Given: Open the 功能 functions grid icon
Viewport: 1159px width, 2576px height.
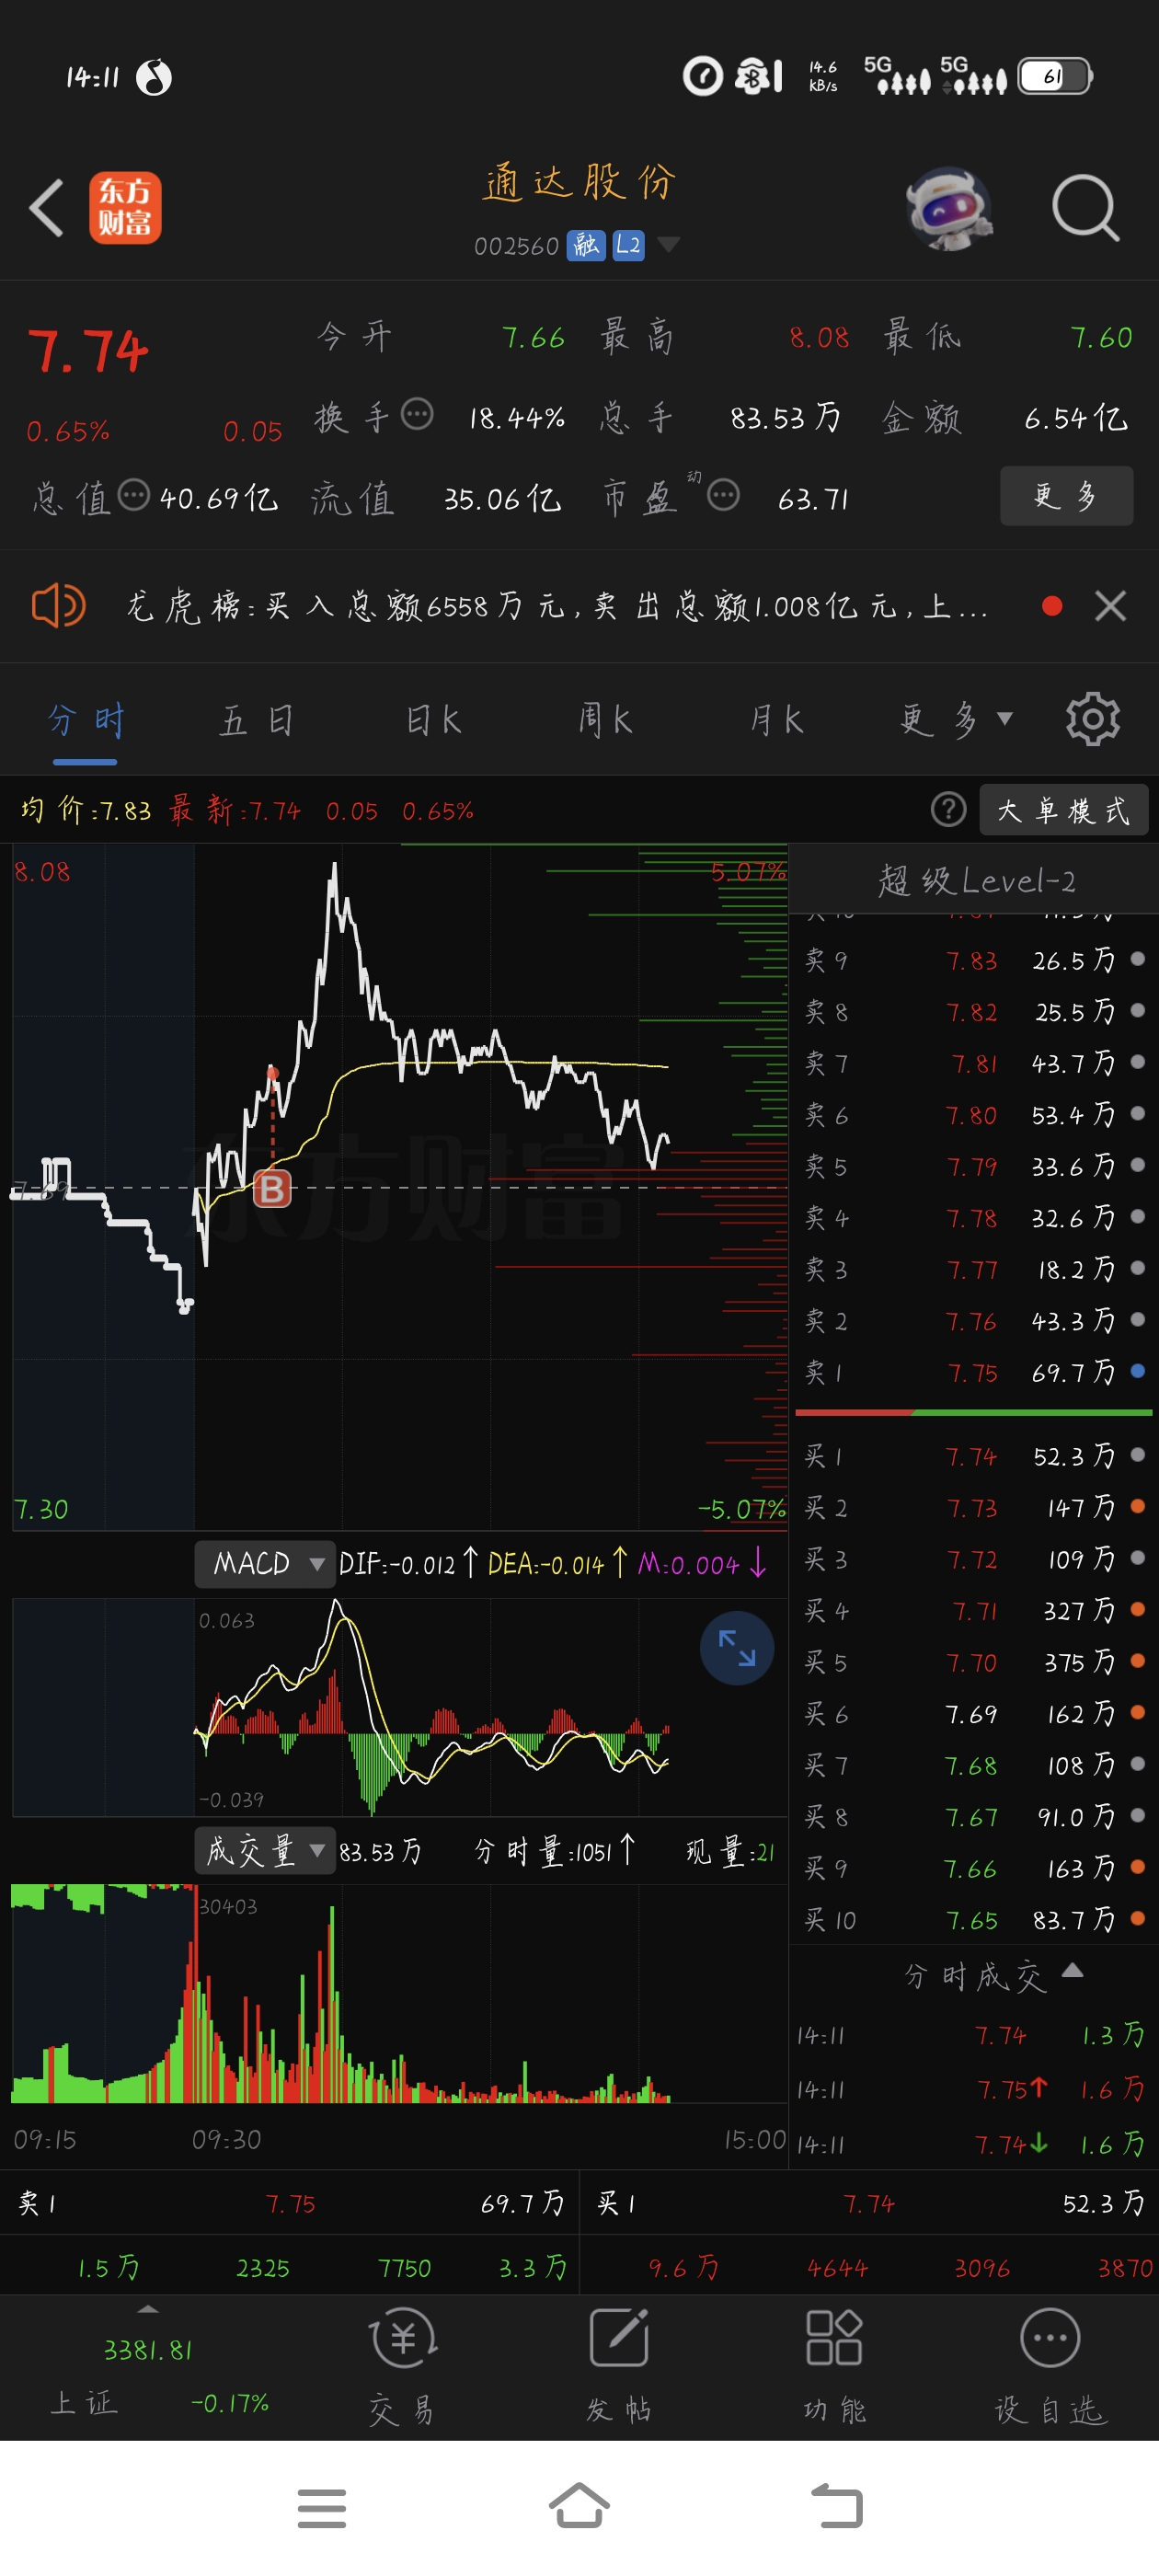Looking at the screenshot, I should coord(835,2367).
